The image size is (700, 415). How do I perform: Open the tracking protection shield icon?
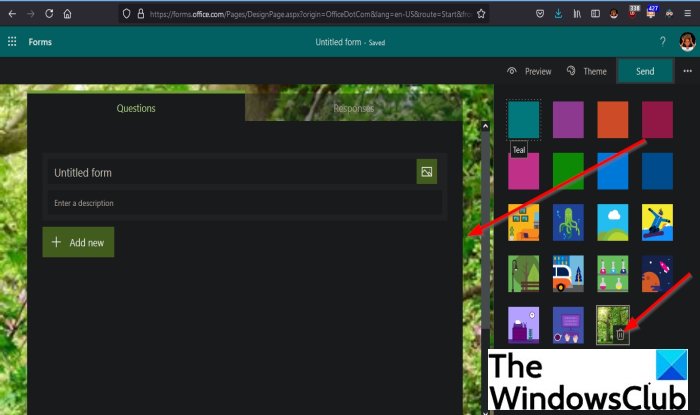(x=126, y=14)
